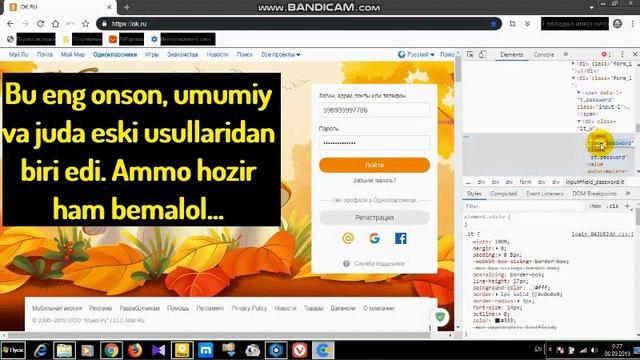Screen dimensions: 640x360
Task: Open the Computed pane tab
Action: [x=504, y=193]
